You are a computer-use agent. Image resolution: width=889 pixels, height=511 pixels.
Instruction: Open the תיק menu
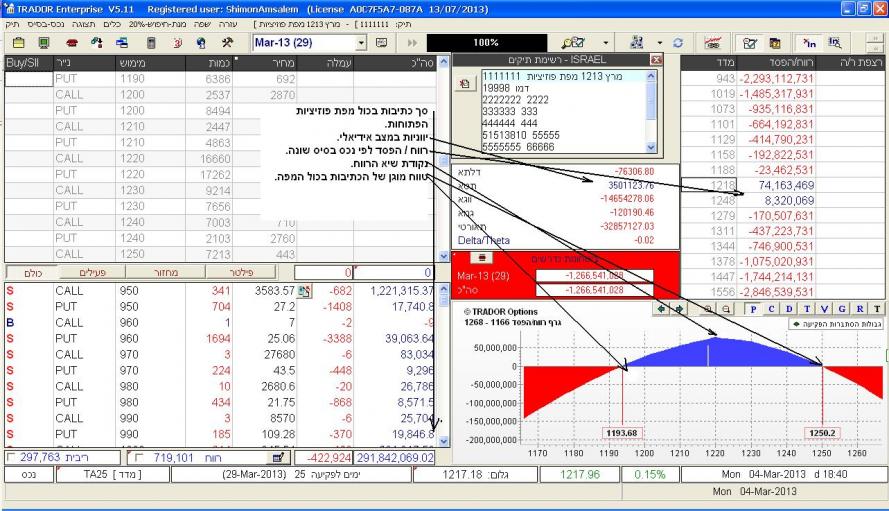click(x=12, y=24)
